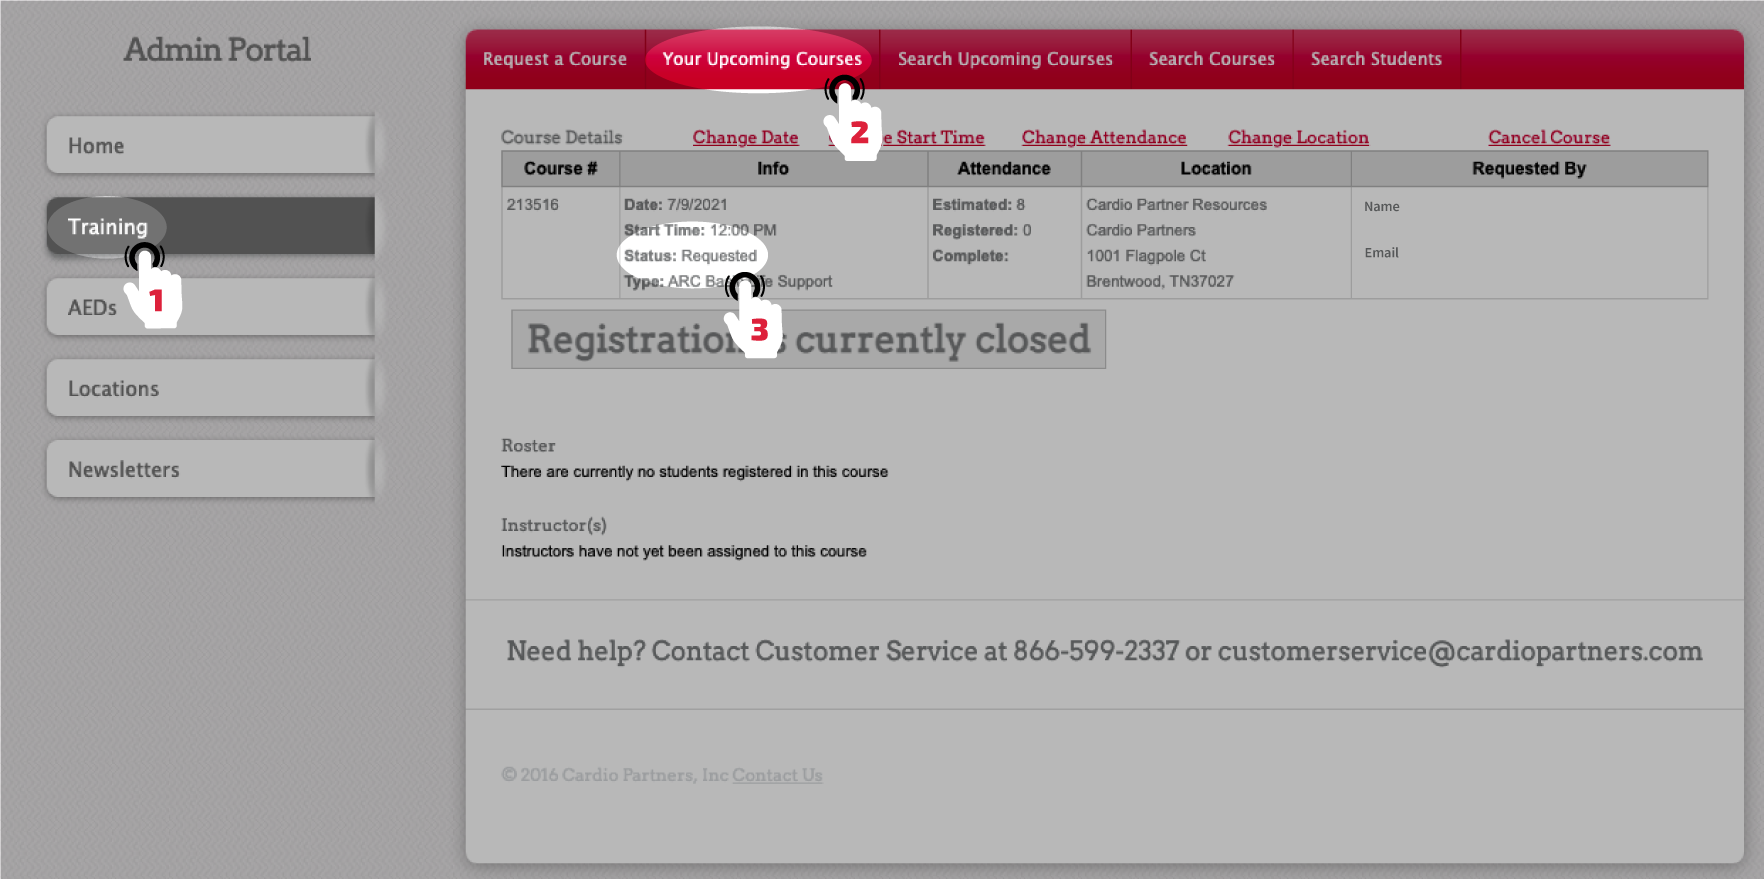Open the Locations sidebar item
This screenshot has width=1764, height=879.
(x=210, y=389)
